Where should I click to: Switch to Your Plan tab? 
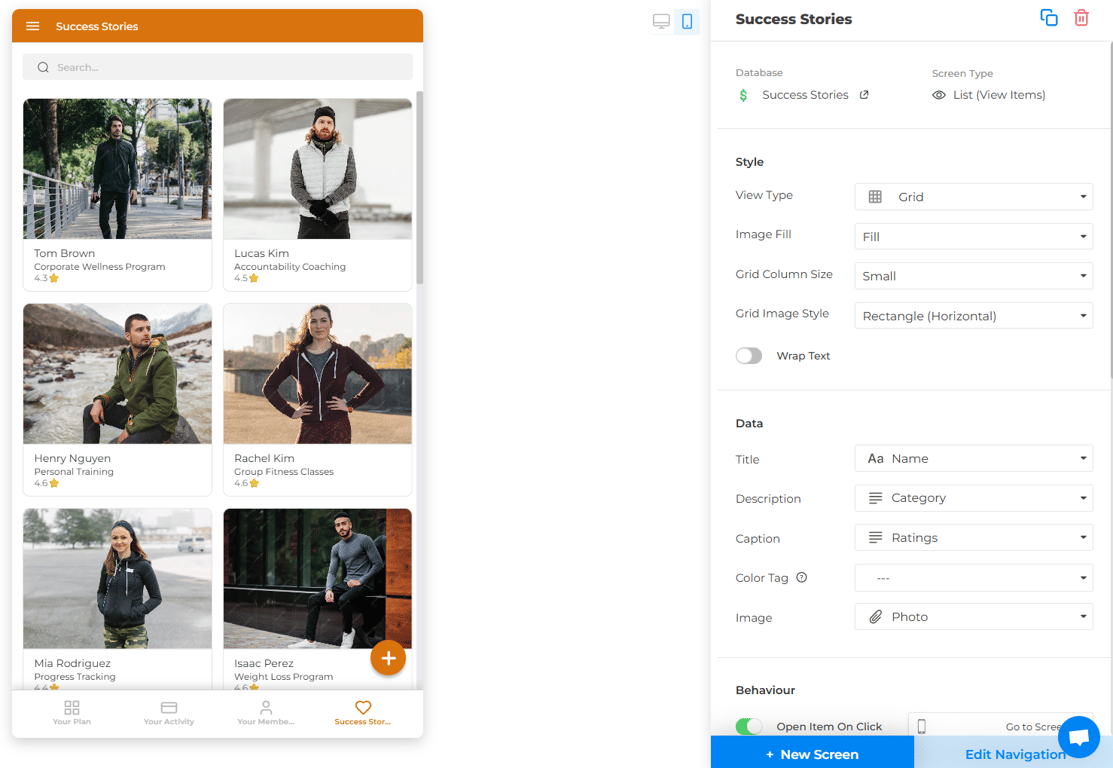(x=72, y=713)
